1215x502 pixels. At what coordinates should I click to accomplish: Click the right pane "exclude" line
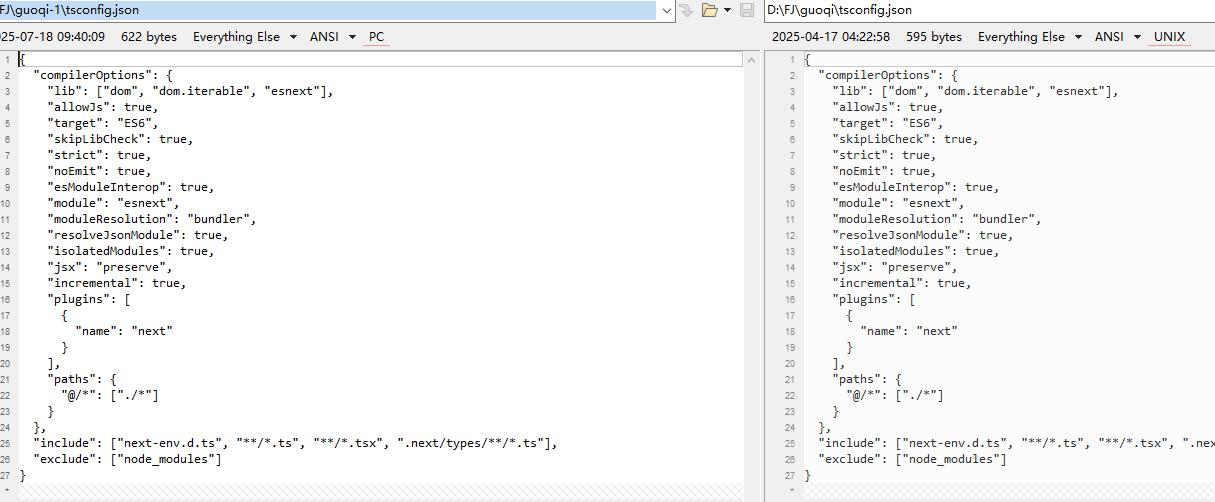pos(912,459)
